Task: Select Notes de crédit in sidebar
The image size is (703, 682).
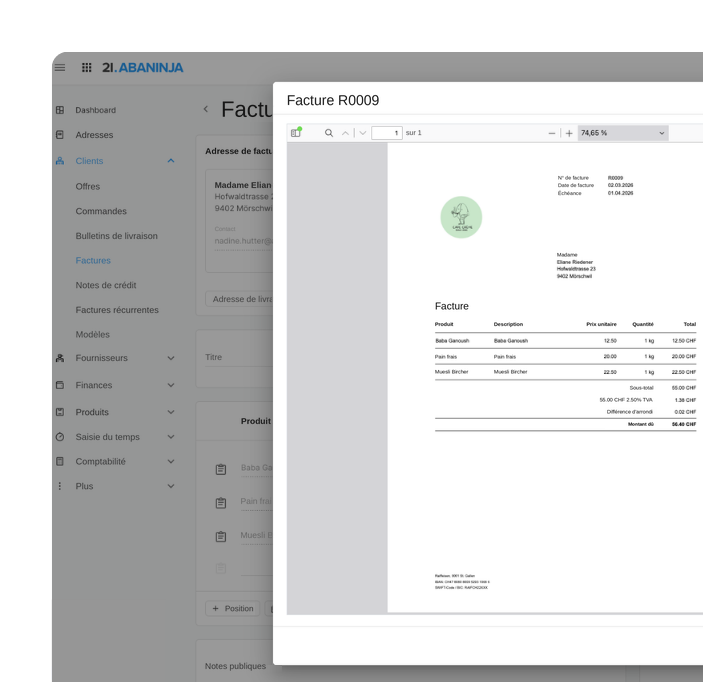Action: [x=106, y=285]
